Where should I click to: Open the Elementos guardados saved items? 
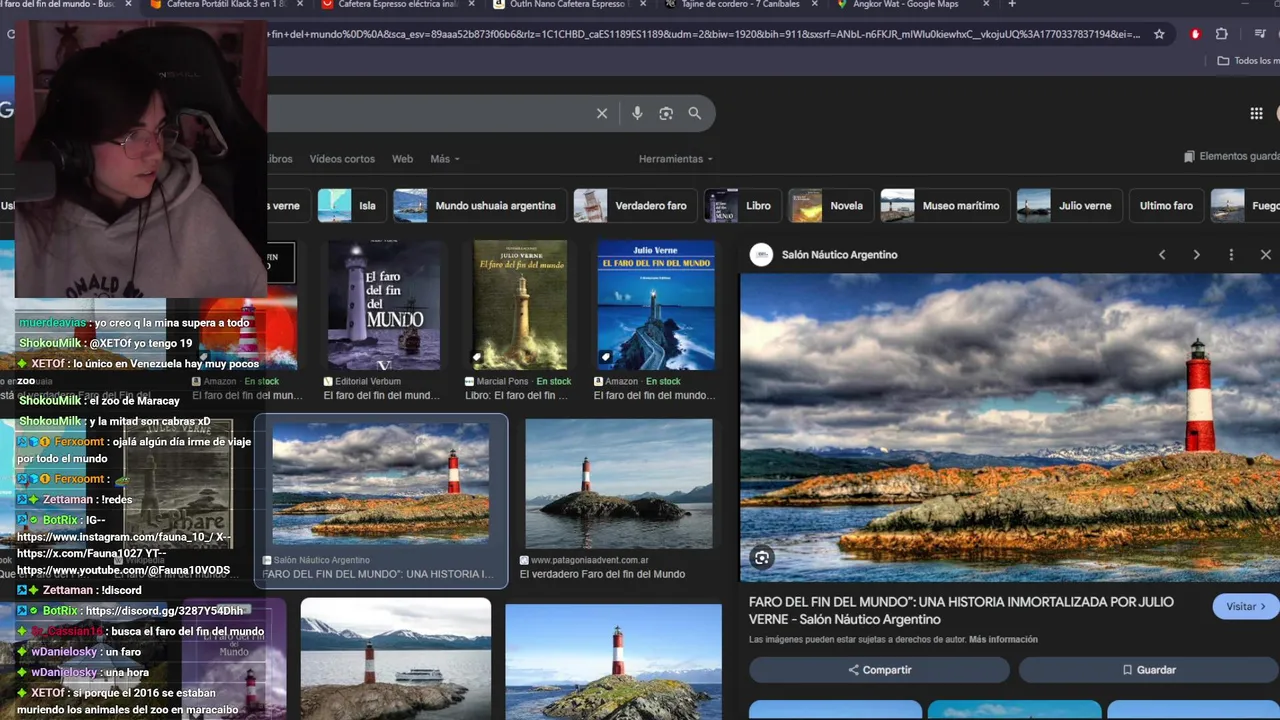coord(1231,157)
